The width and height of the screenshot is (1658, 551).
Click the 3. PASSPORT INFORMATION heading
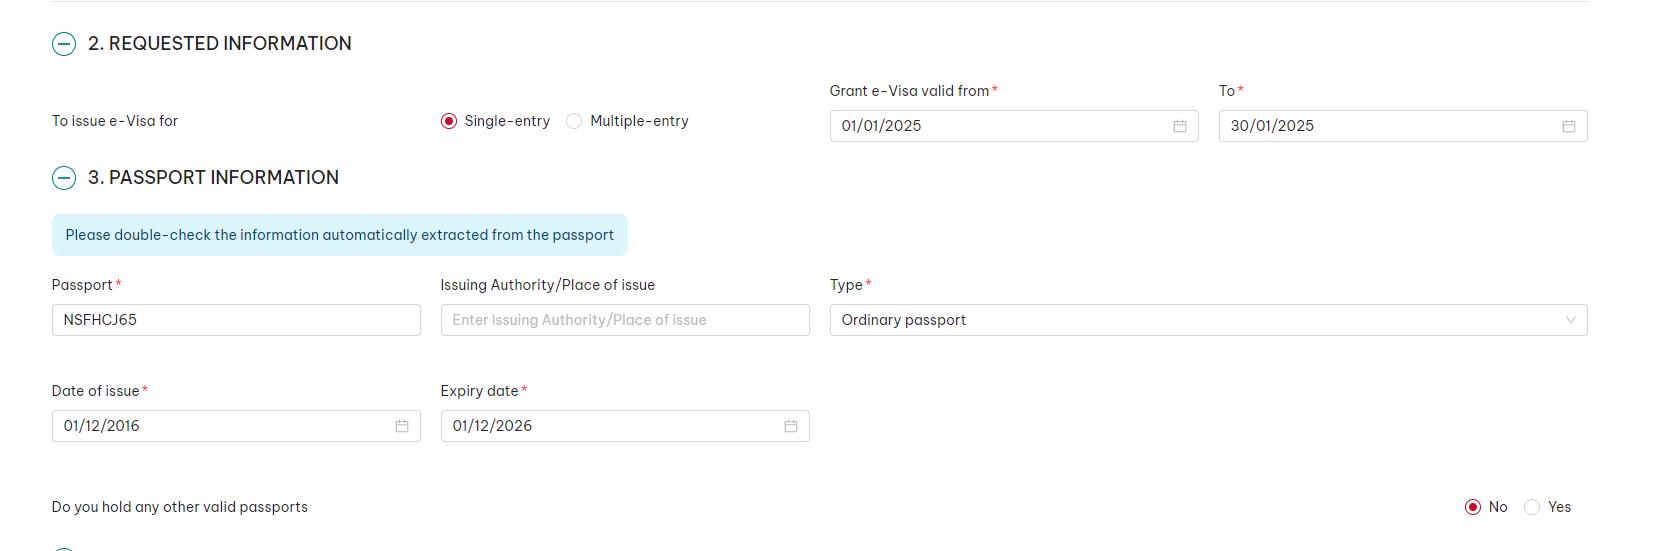[x=213, y=178]
